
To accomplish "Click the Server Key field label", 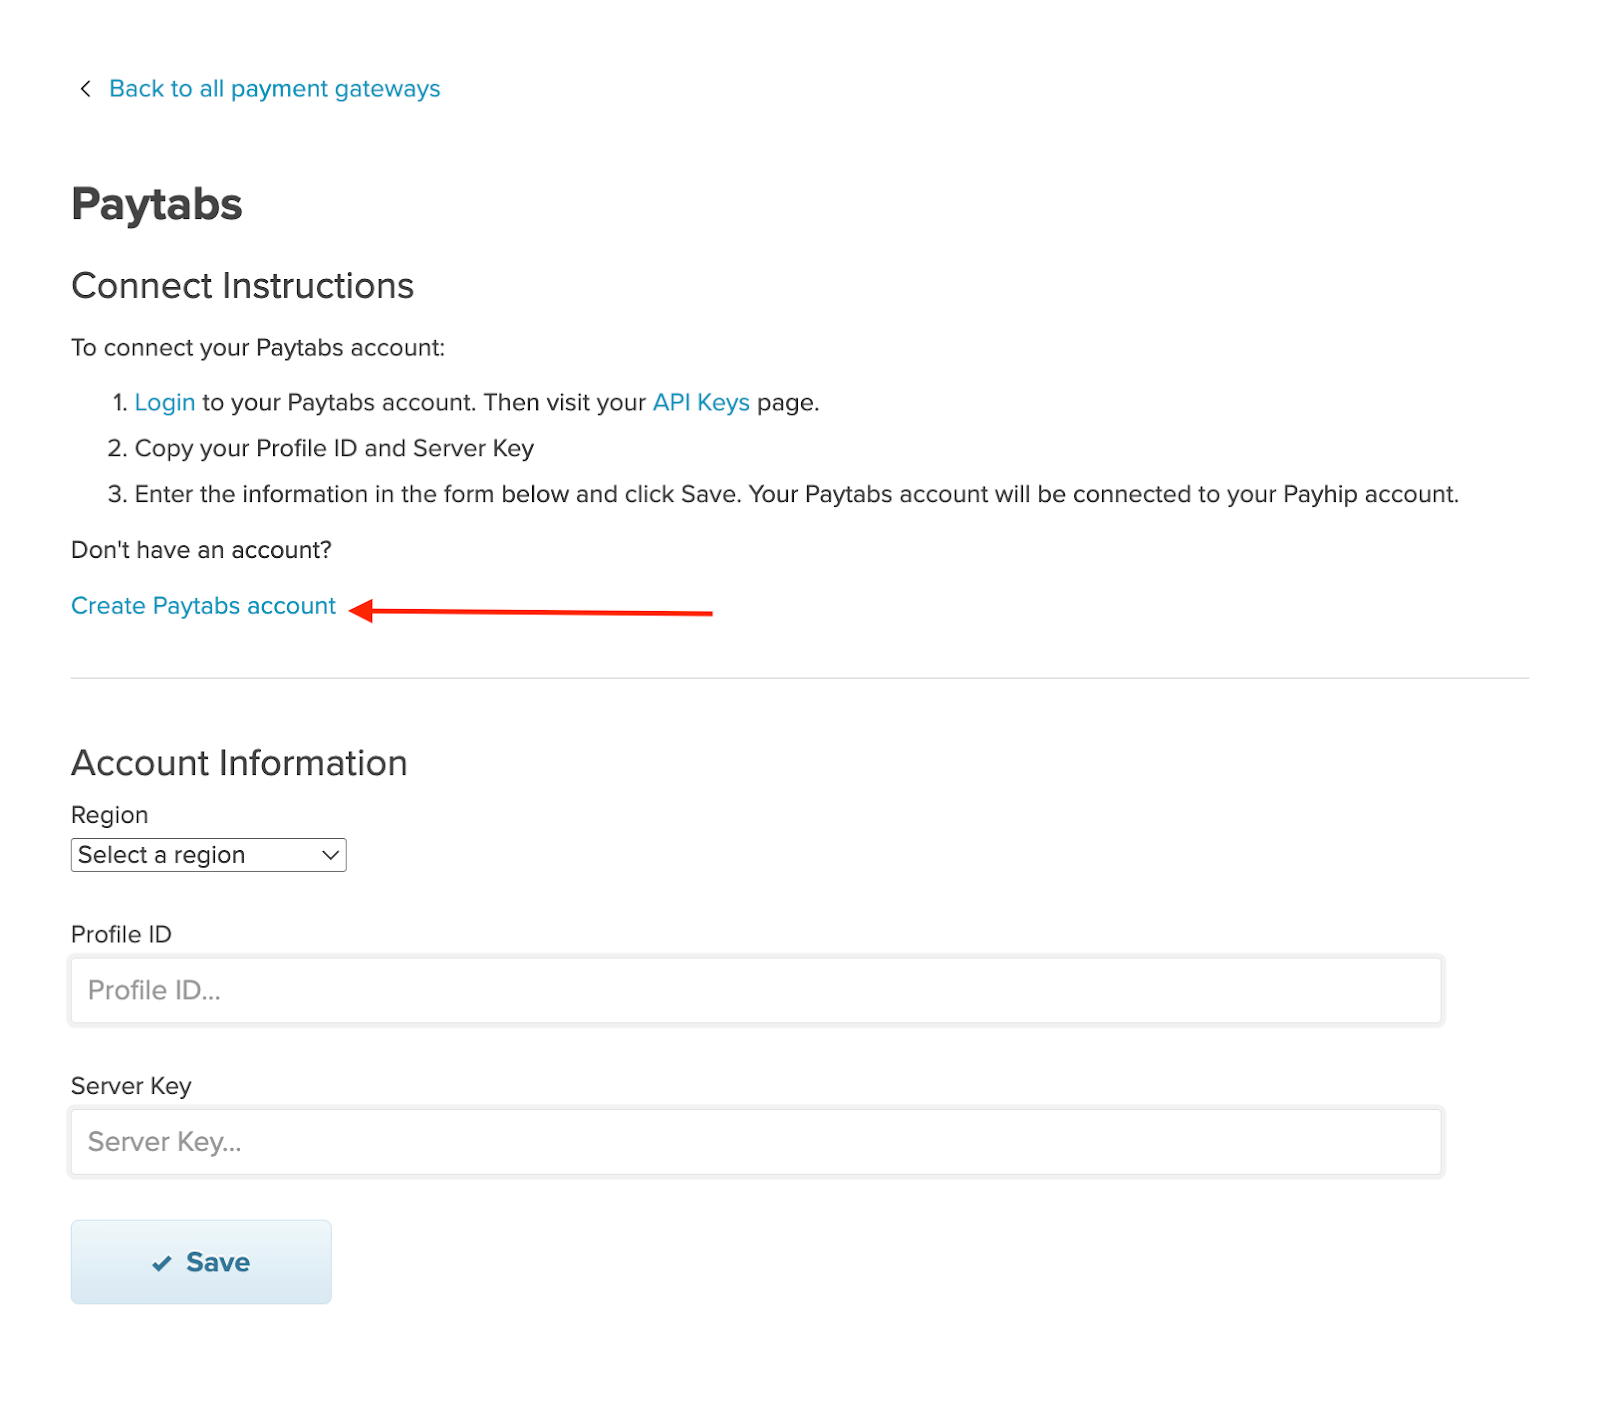I will (131, 1086).
